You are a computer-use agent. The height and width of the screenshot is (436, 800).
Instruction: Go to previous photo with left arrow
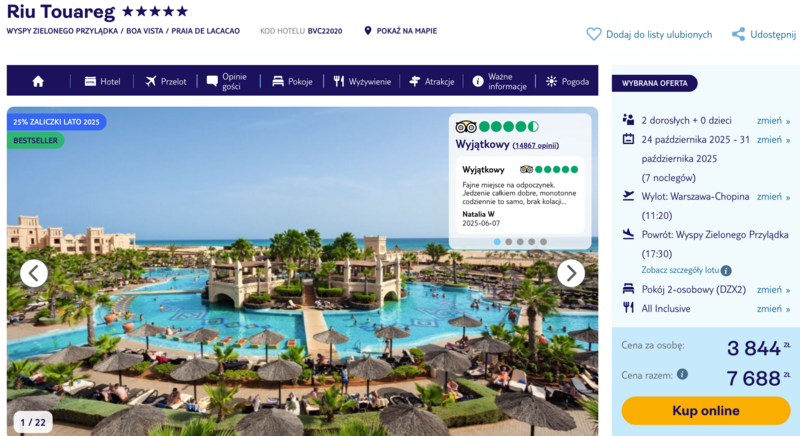(34, 273)
